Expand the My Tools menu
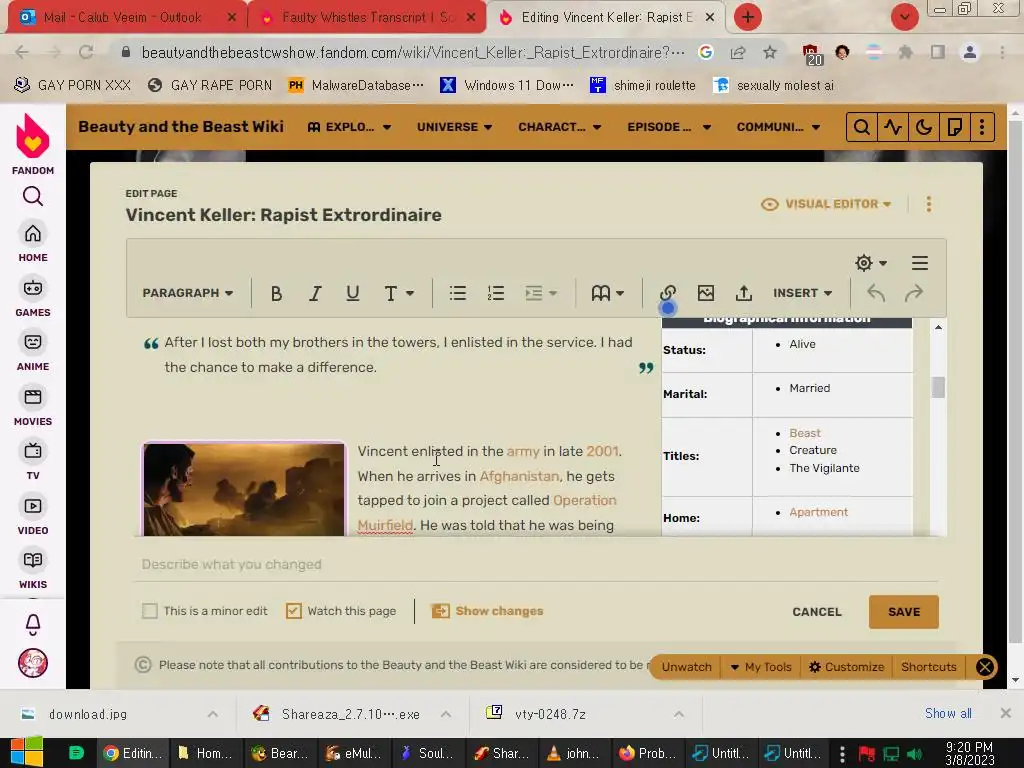Viewport: 1024px width, 768px height. point(761,667)
